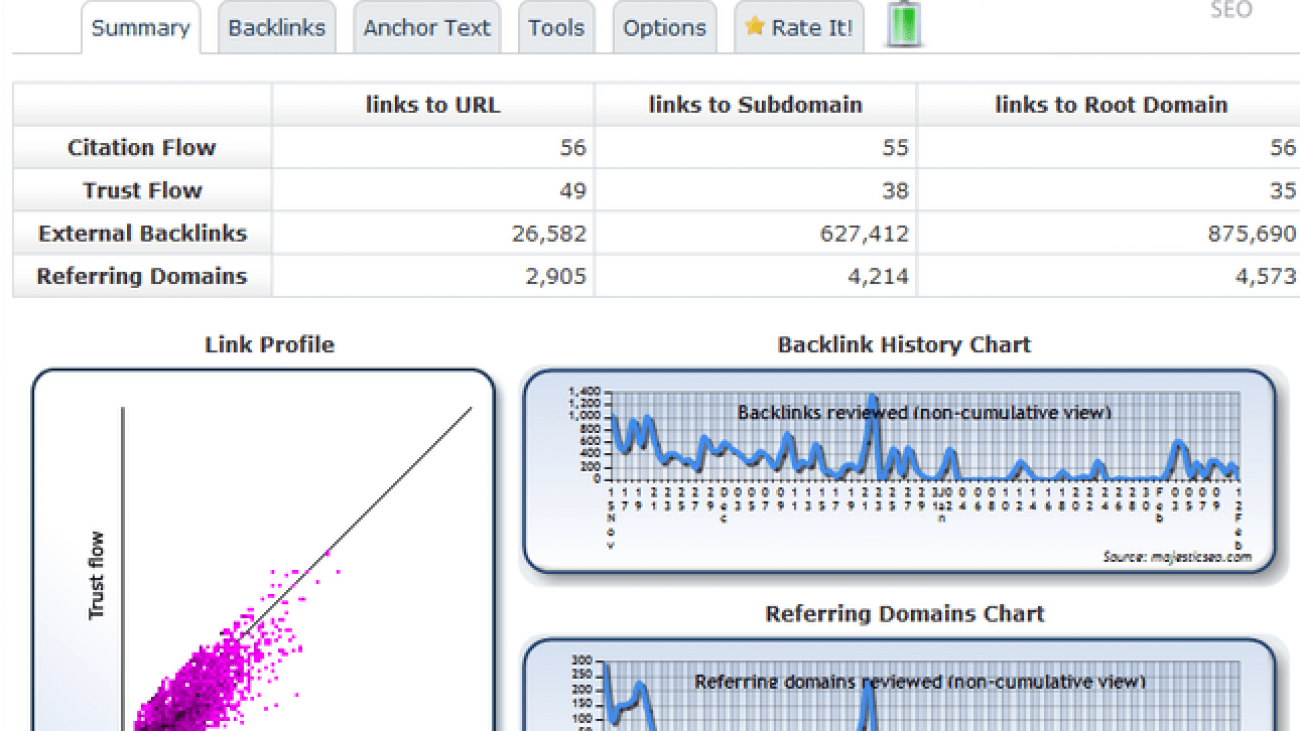
Task: Click the External Backlinks row header
Action: pos(141,233)
